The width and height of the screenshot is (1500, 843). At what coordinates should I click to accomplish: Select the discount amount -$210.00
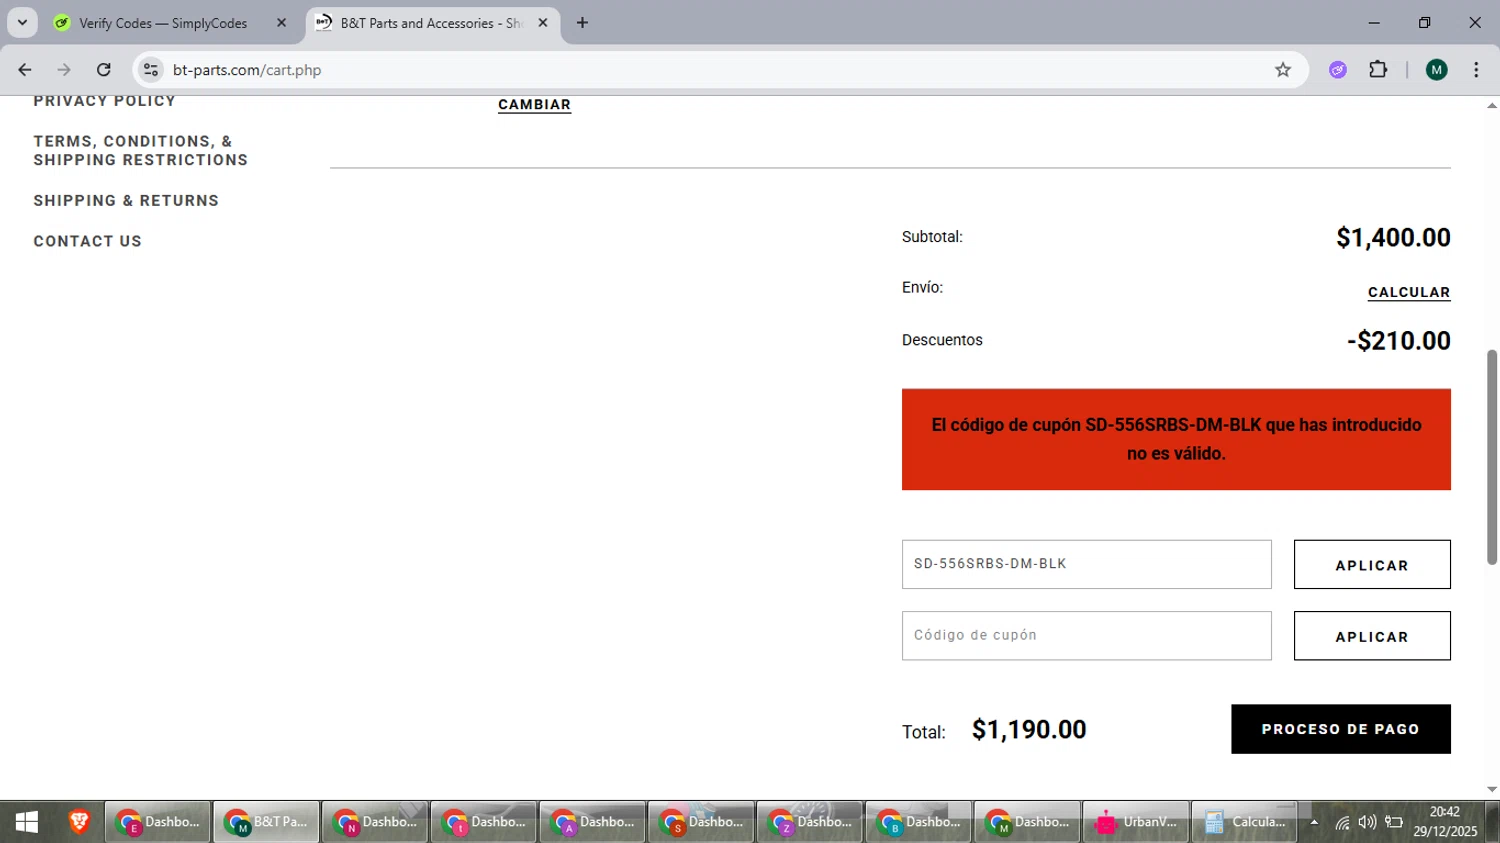click(1398, 341)
